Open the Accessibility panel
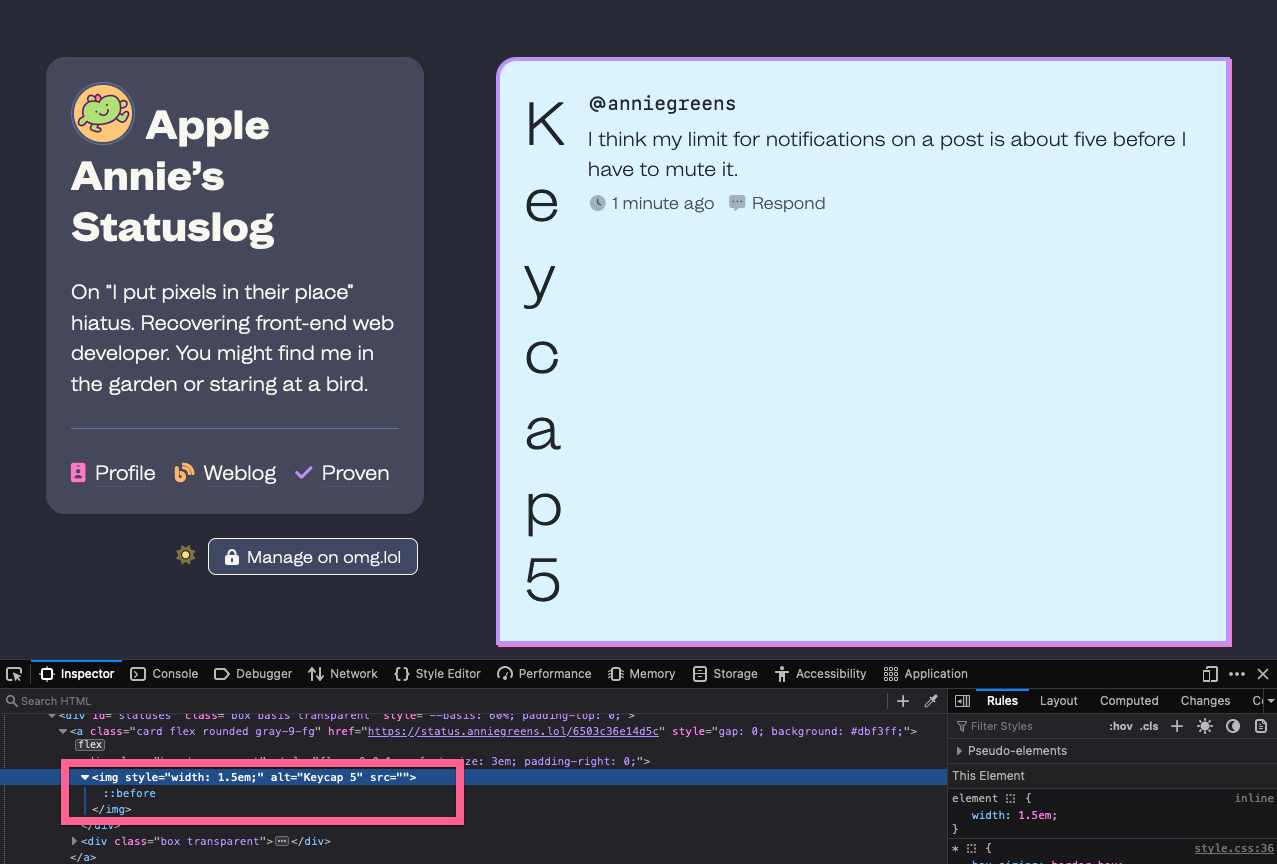 click(x=820, y=674)
